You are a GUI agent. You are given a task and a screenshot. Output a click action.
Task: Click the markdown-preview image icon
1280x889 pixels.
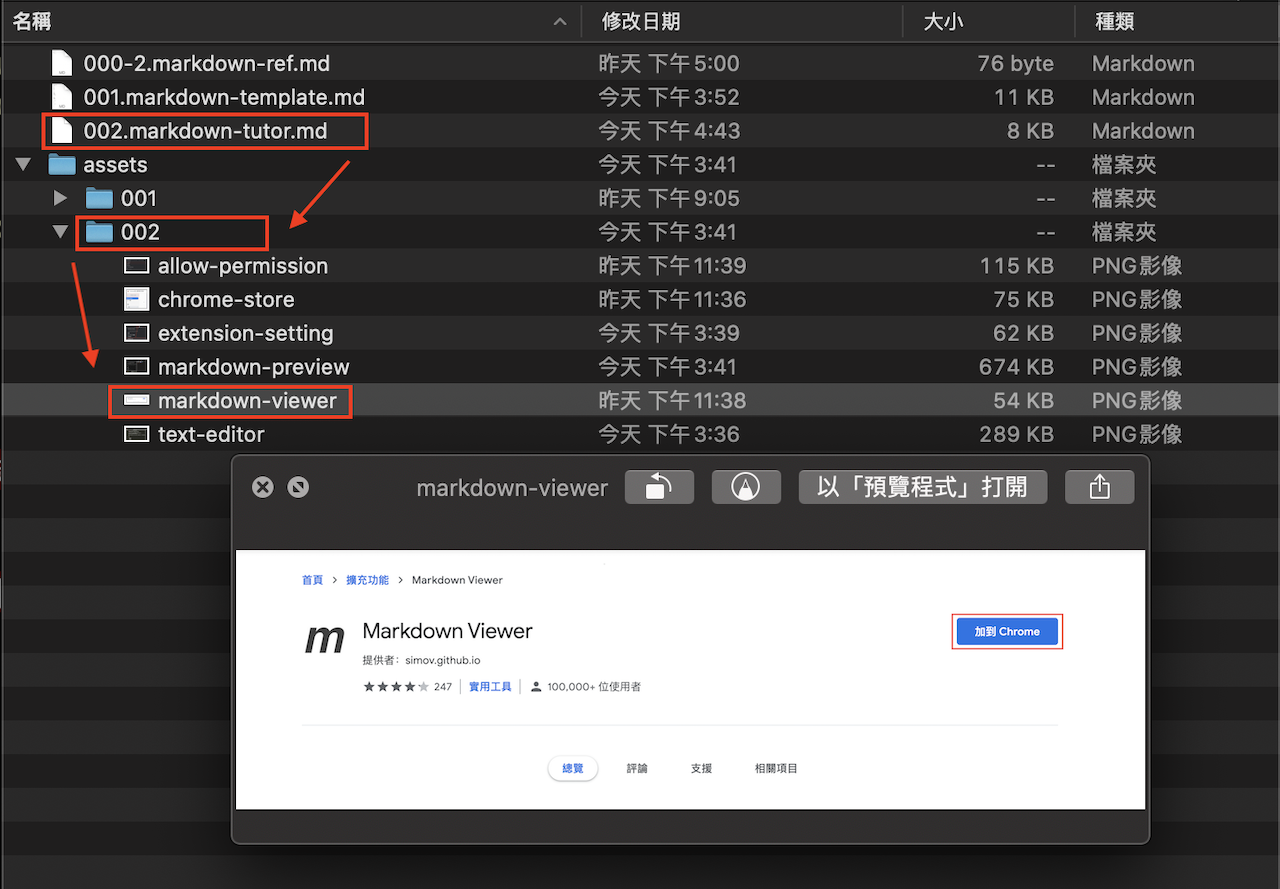(x=136, y=367)
